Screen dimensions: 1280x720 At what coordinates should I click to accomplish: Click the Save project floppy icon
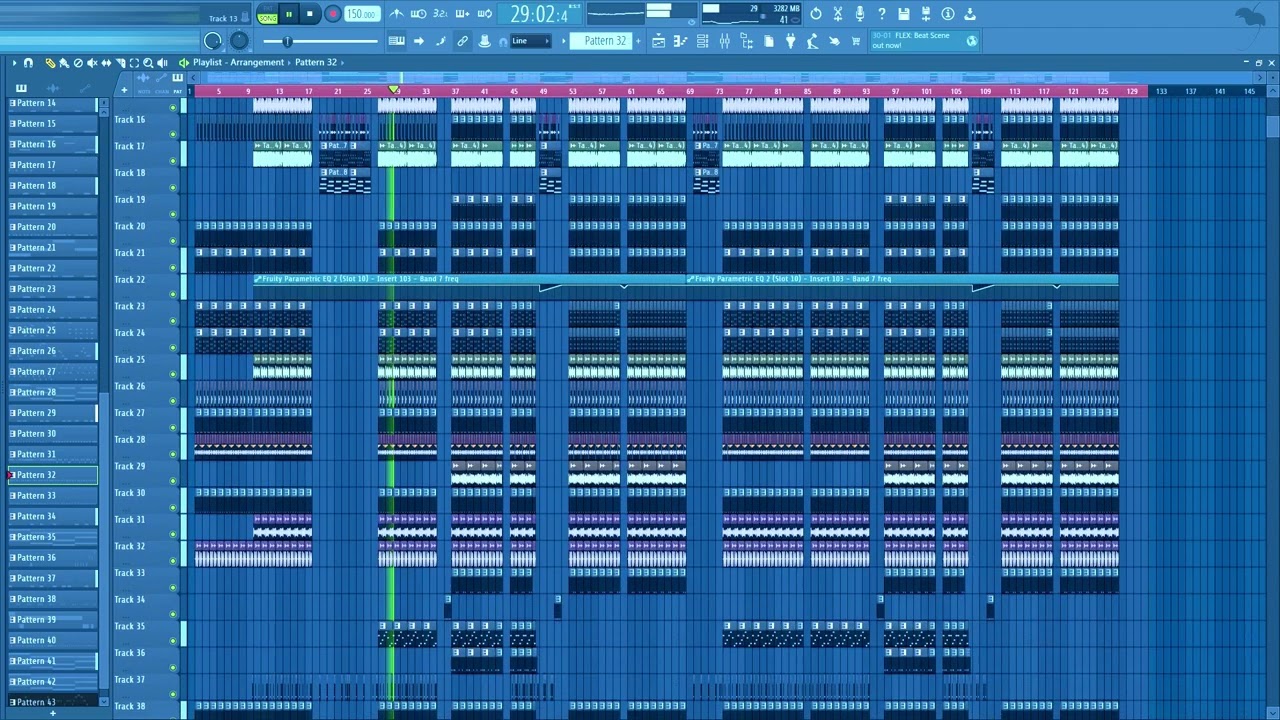pyautogui.click(x=903, y=14)
